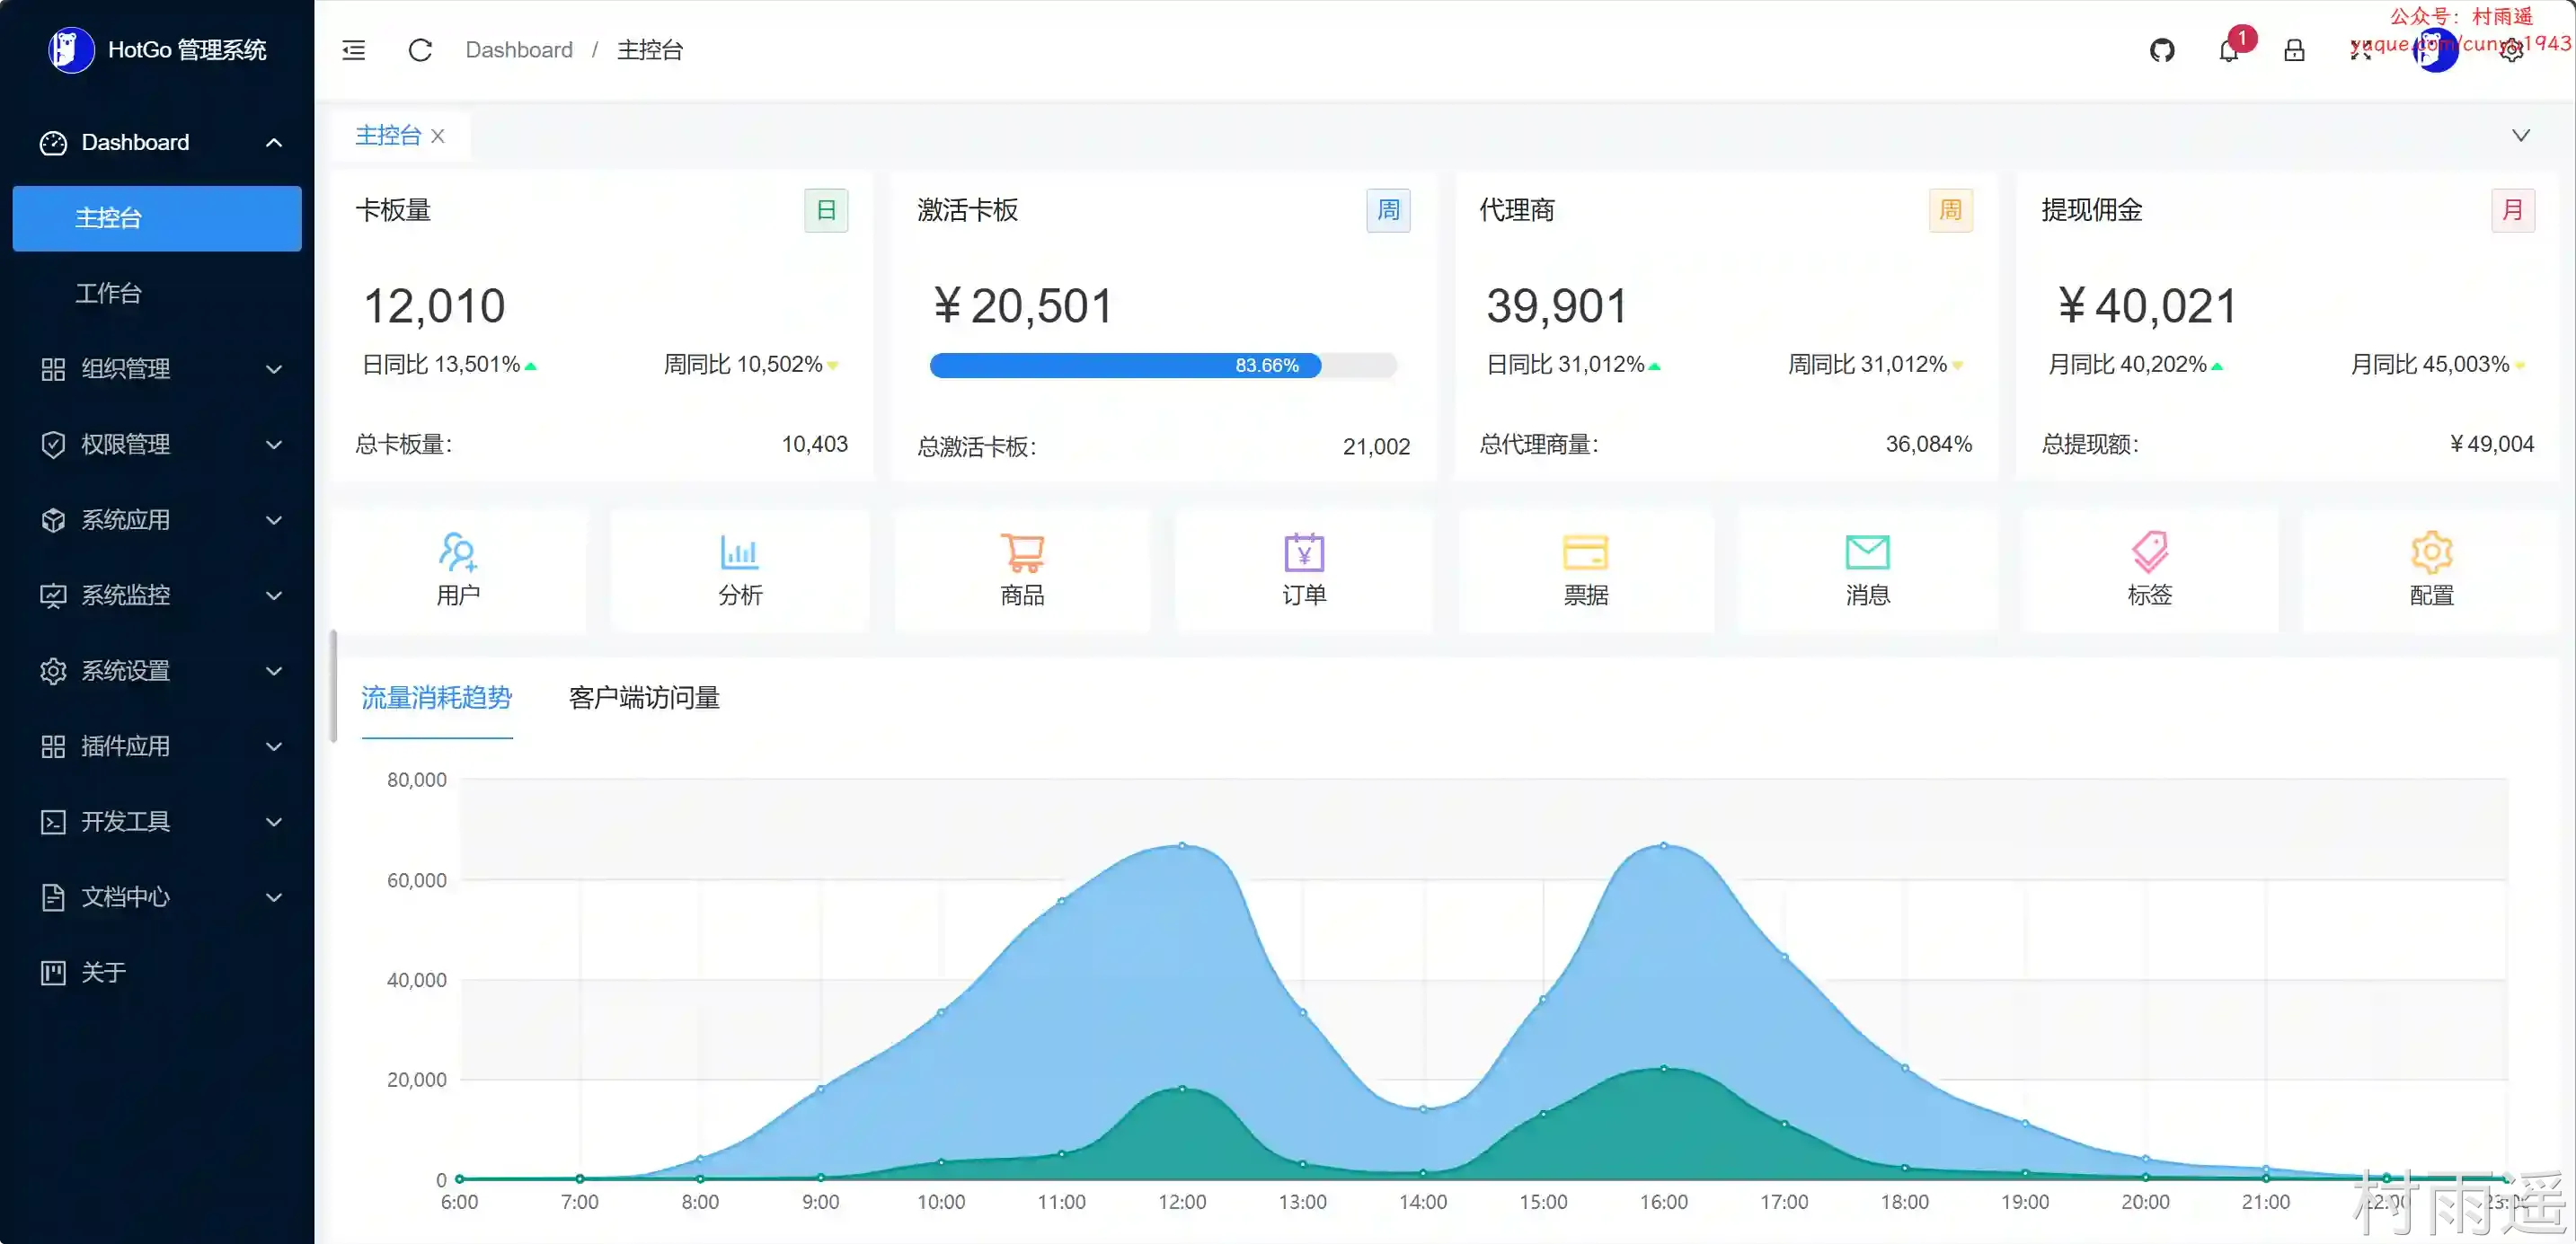The image size is (2576, 1244).
Task: Open the 商品 shopping cart shortcut
Action: [1022, 571]
